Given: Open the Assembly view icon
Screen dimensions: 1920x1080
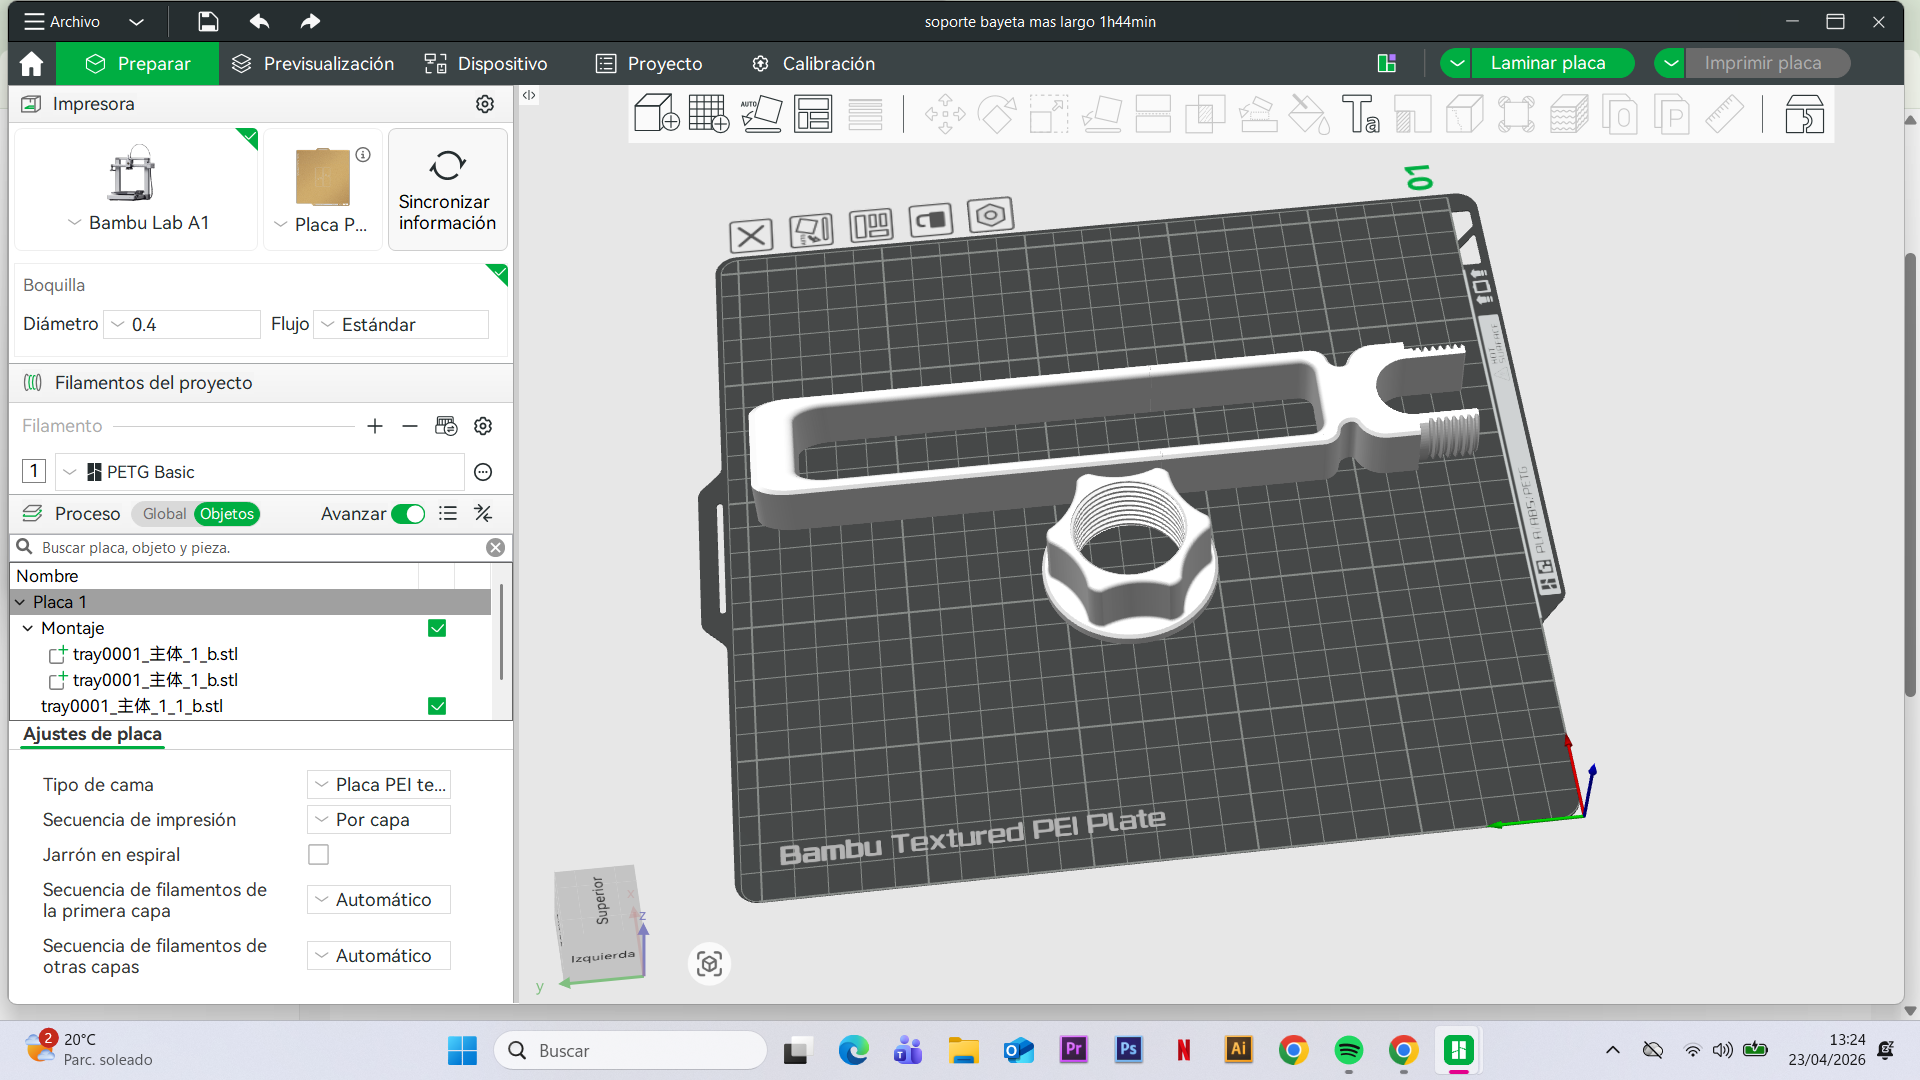Looking at the screenshot, I should [1805, 114].
